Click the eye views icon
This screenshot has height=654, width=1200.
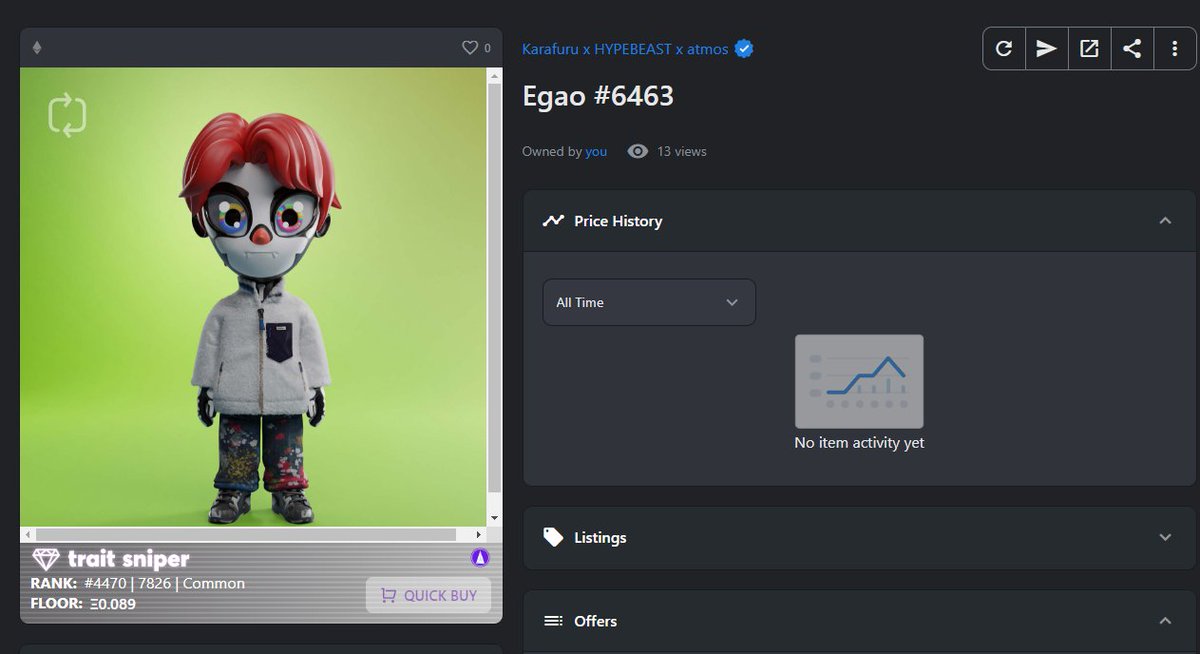tap(637, 151)
